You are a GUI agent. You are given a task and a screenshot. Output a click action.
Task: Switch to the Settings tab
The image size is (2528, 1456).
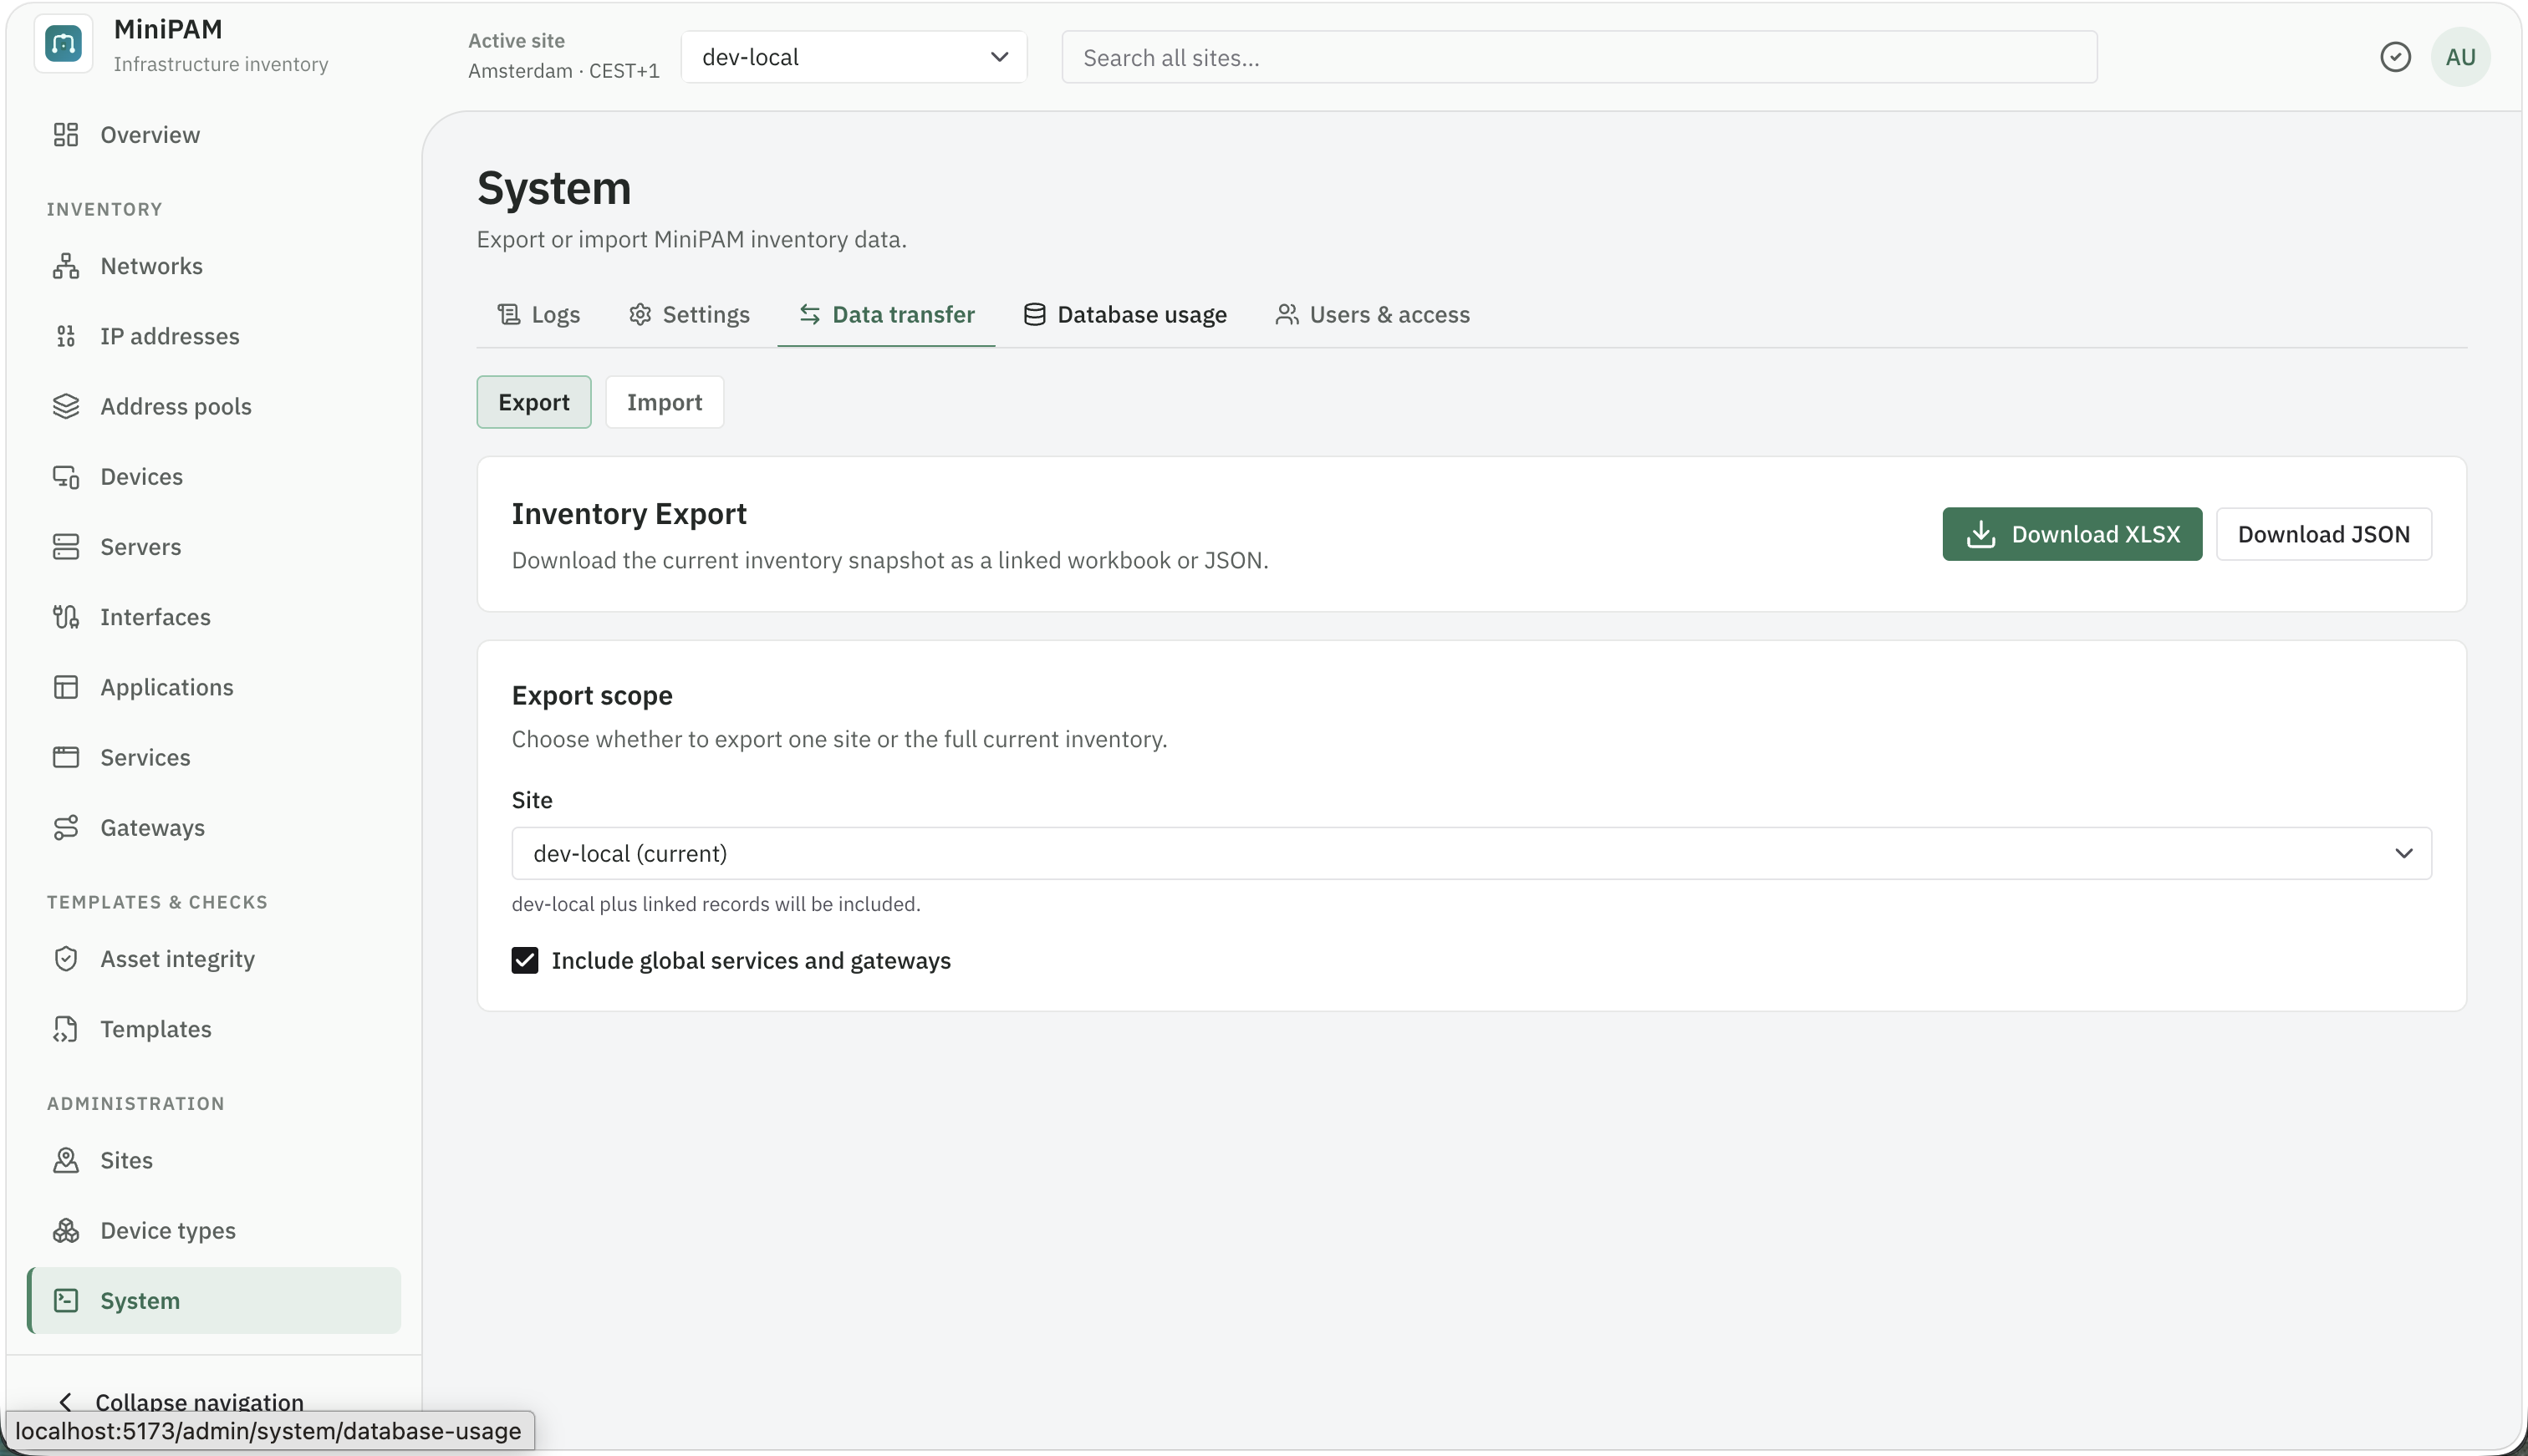689,315
